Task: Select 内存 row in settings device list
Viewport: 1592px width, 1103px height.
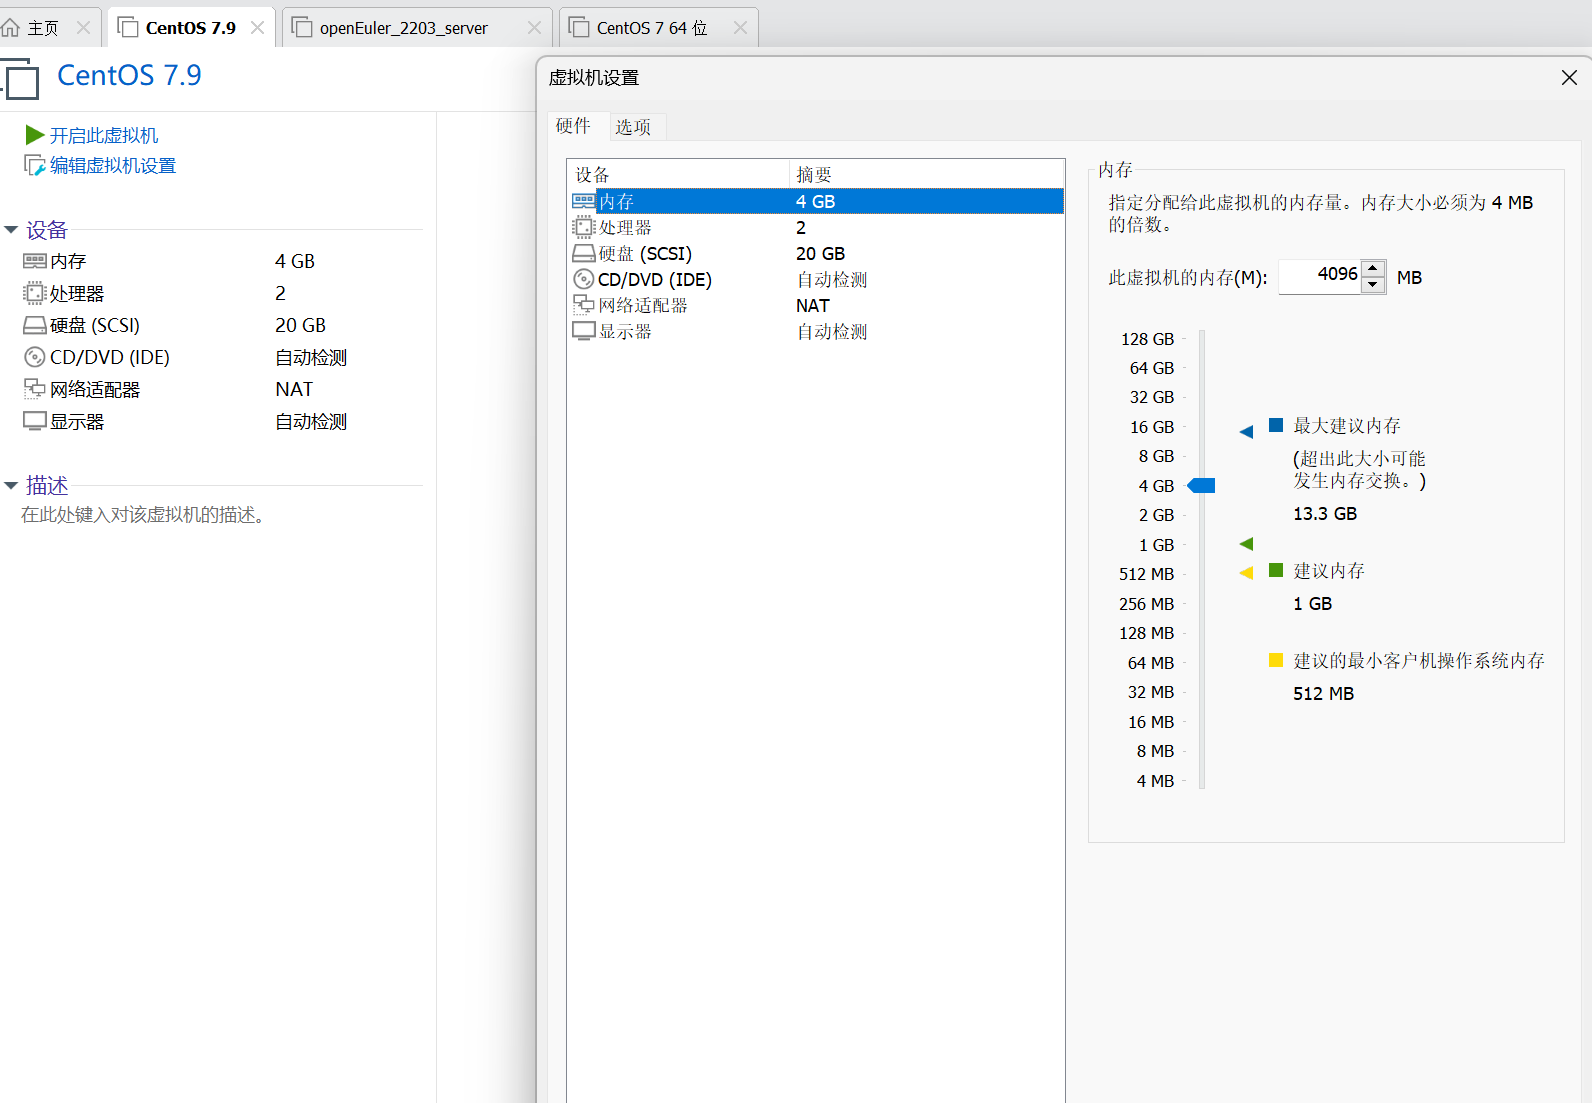Action: [817, 201]
